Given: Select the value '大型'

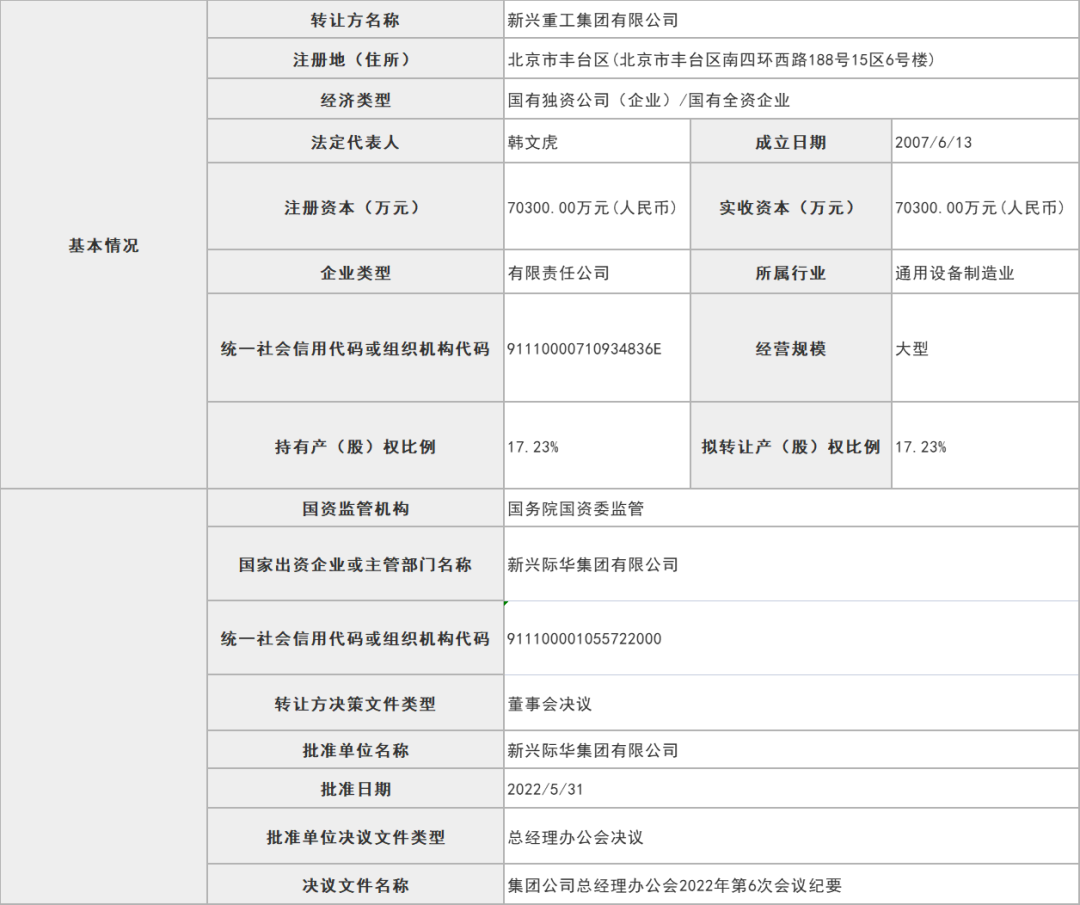Looking at the screenshot, I should tap(912, 349).
